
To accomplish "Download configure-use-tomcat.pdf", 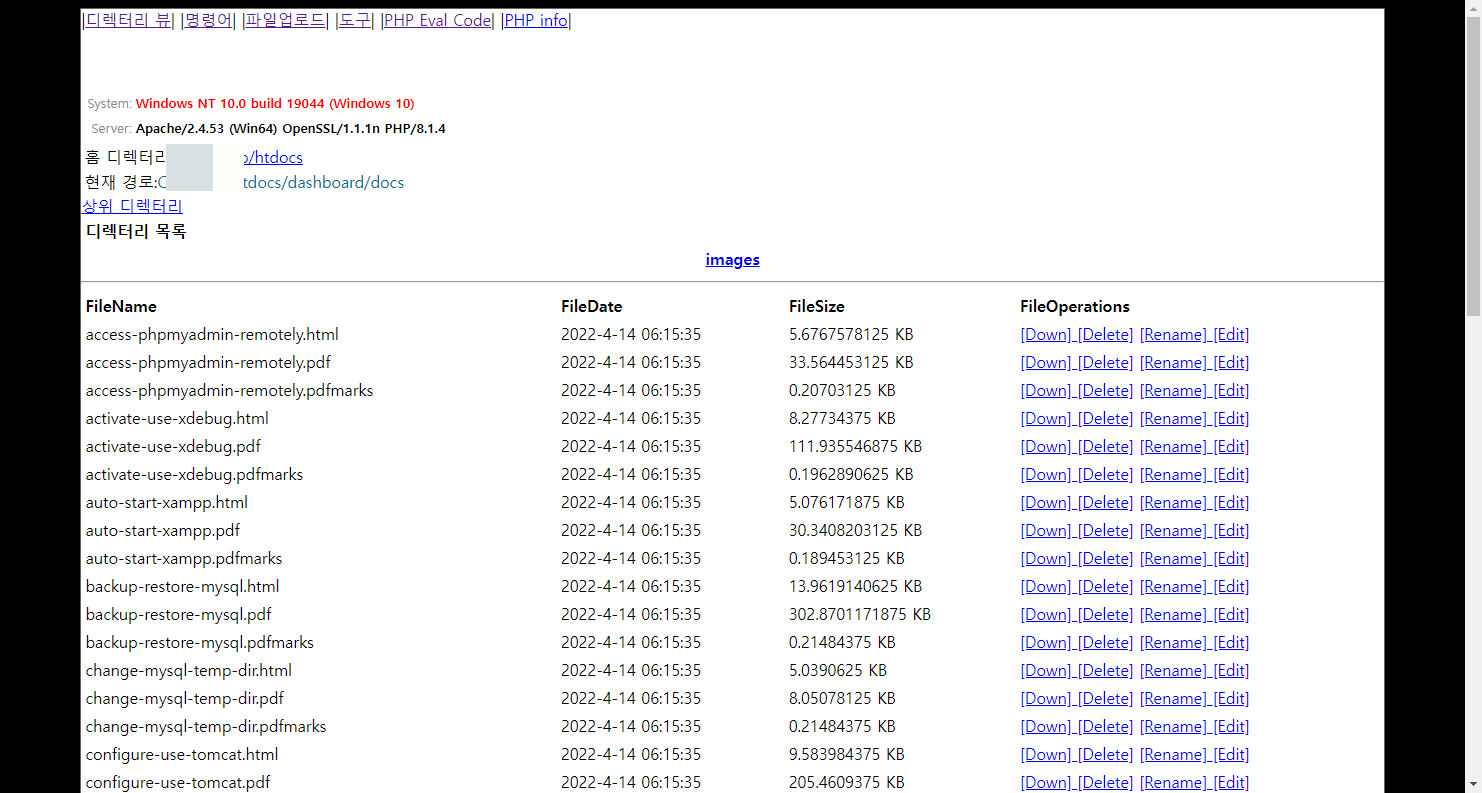I will [1046, 782].
